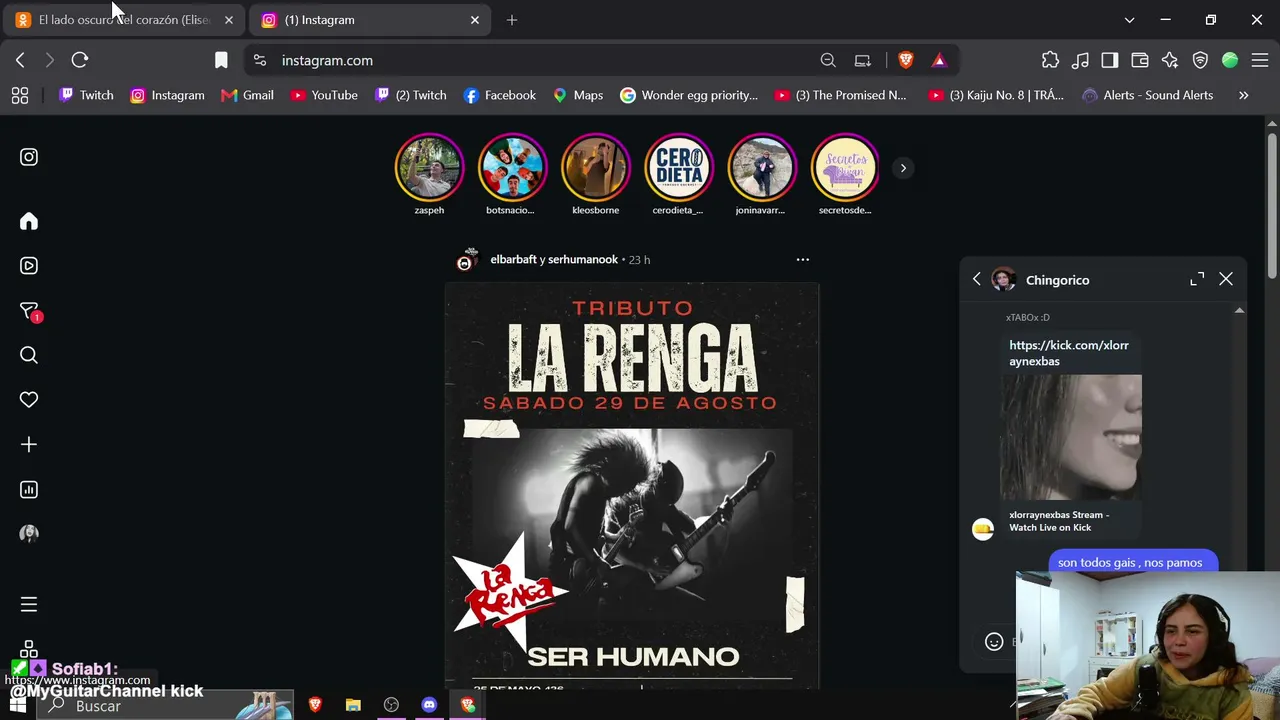Viewport: 1280px width, 720px height.
Task: Open Instagram messages with unread badge
Action: click(29, 311)
